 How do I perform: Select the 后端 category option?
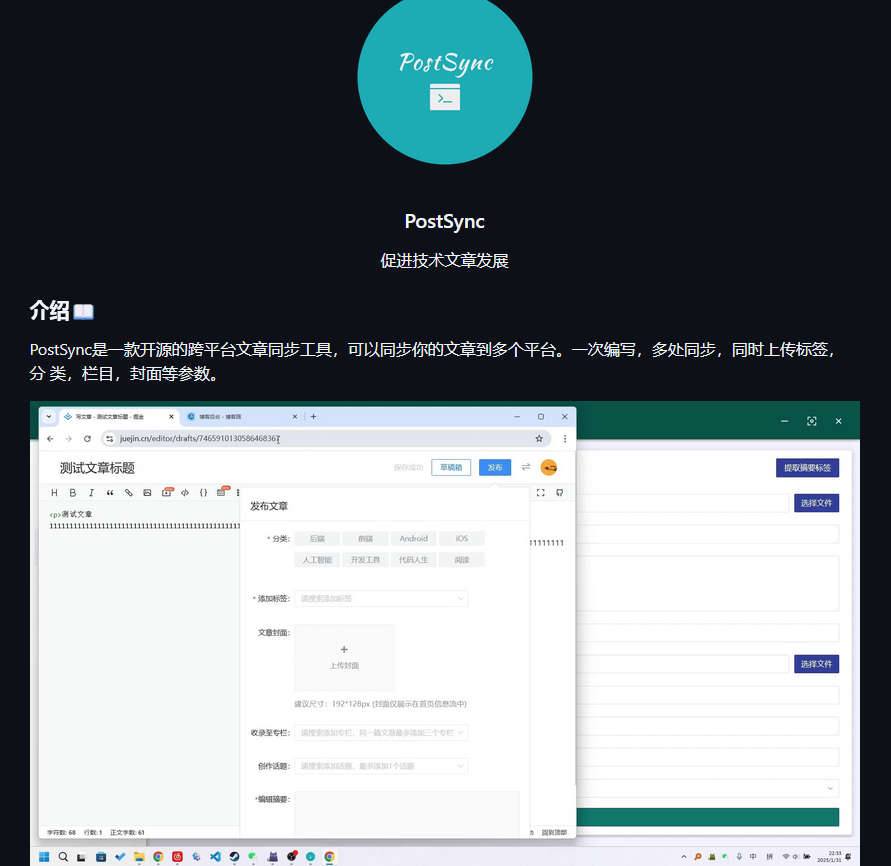coord(317,539)
